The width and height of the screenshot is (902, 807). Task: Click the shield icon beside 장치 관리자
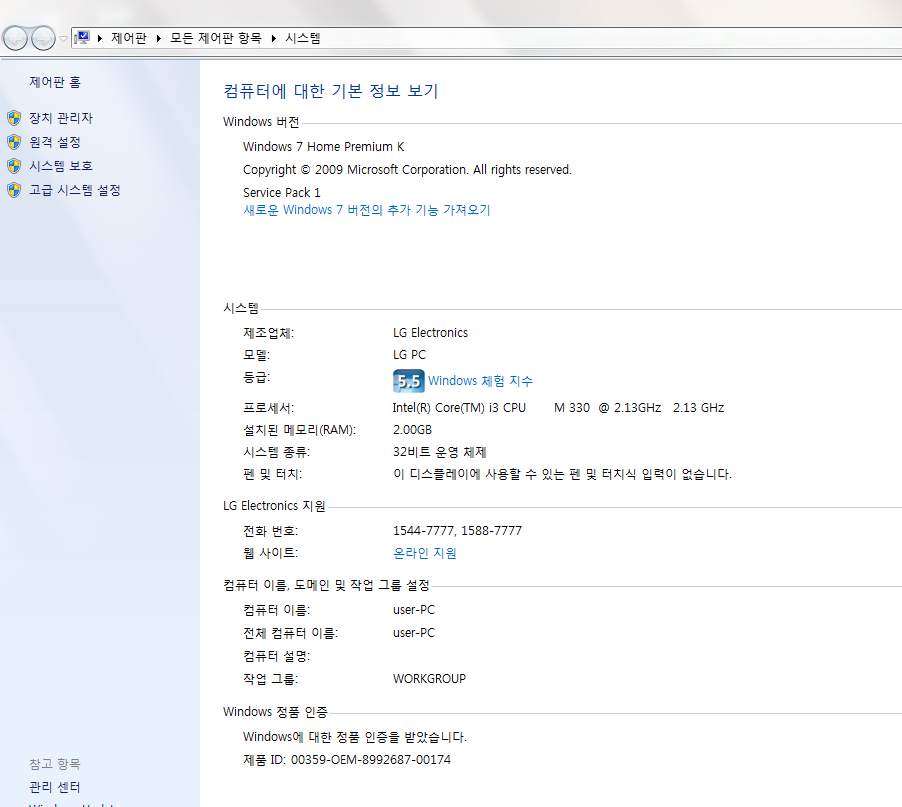pyautogui.click(x=14, y=118)
